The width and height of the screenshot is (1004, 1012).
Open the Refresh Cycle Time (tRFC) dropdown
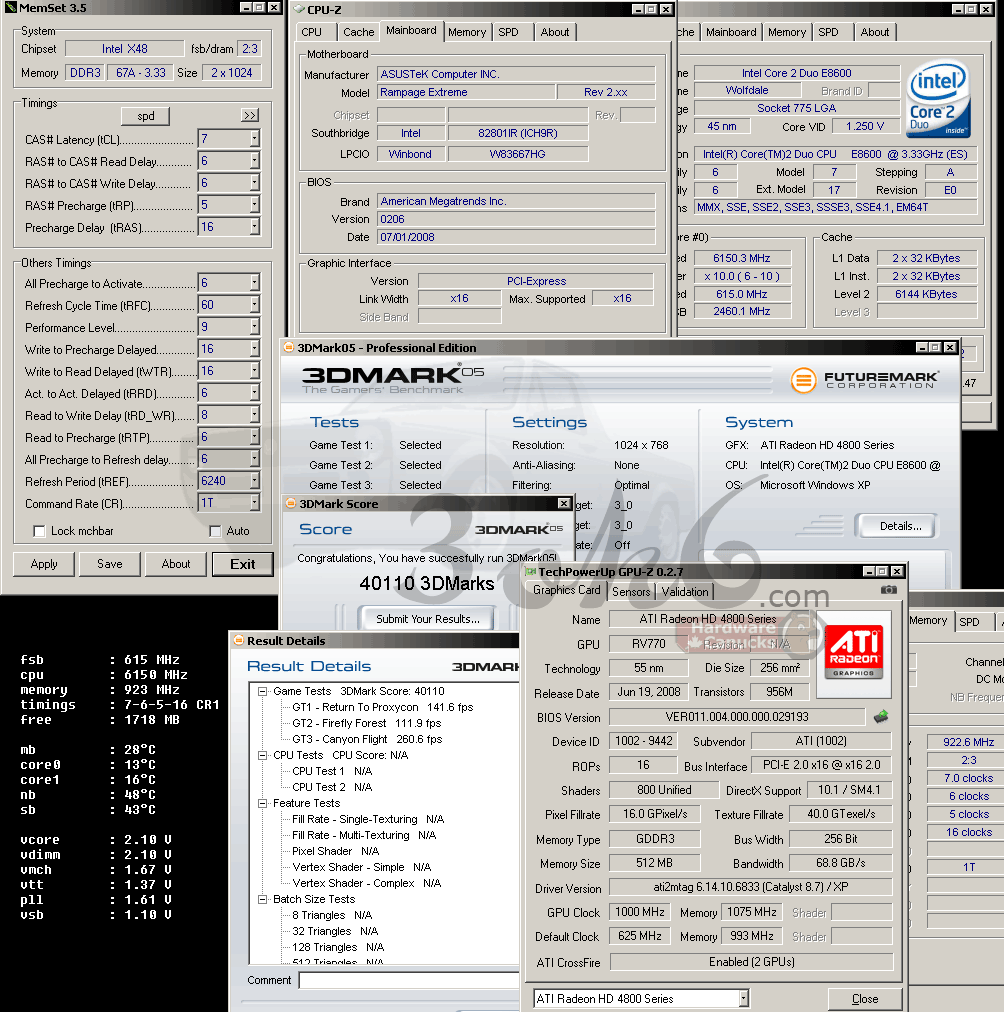click(x=254, y=305)
